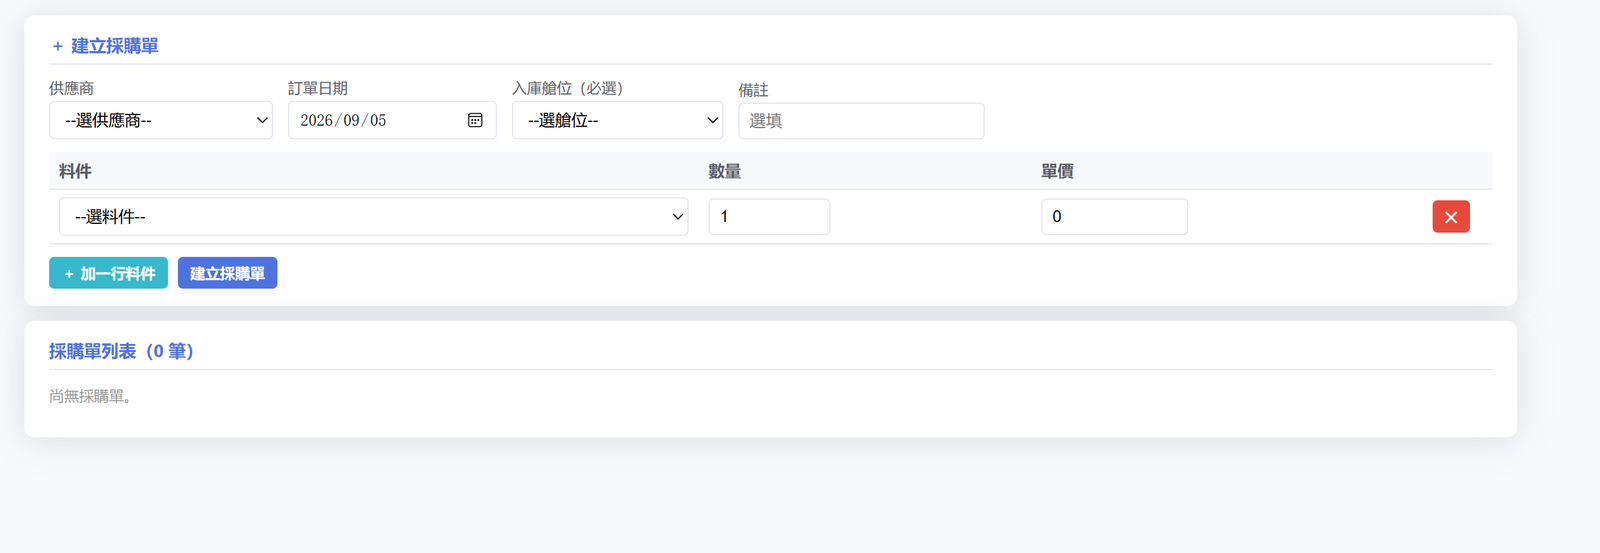This screenshot has height=553, width=1600.
Task: Click the 訂單日期 field label
Action: [x=318, y=88]
